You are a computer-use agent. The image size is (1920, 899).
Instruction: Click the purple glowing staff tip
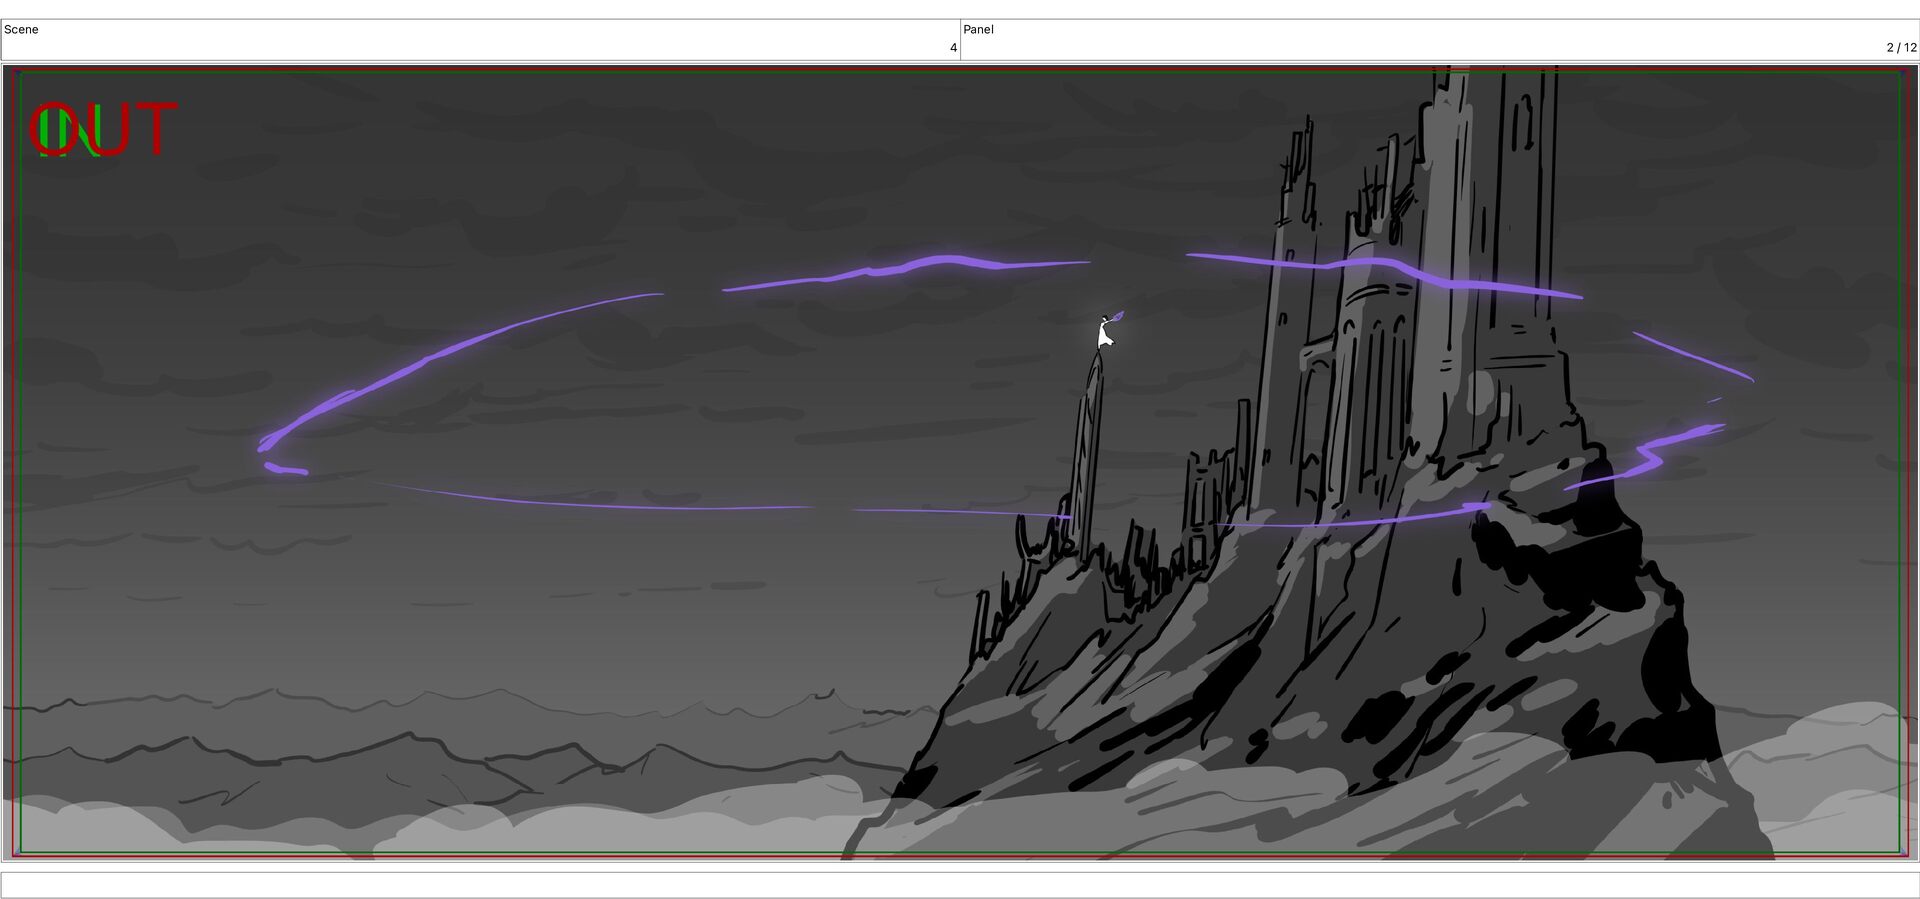pos(1118,316)
